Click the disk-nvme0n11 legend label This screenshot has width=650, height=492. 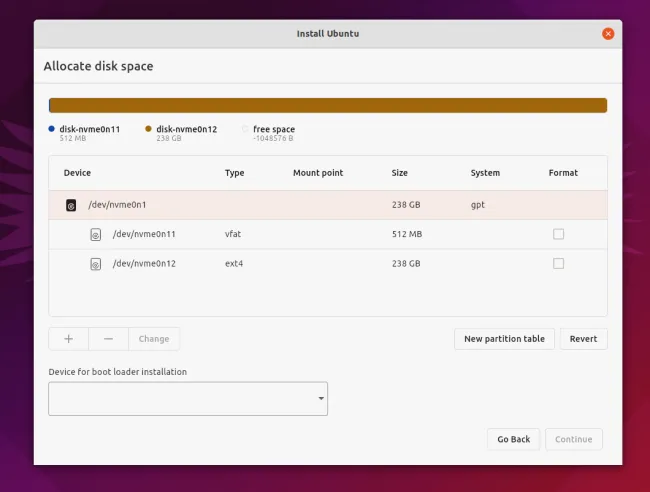pos(90,129)
